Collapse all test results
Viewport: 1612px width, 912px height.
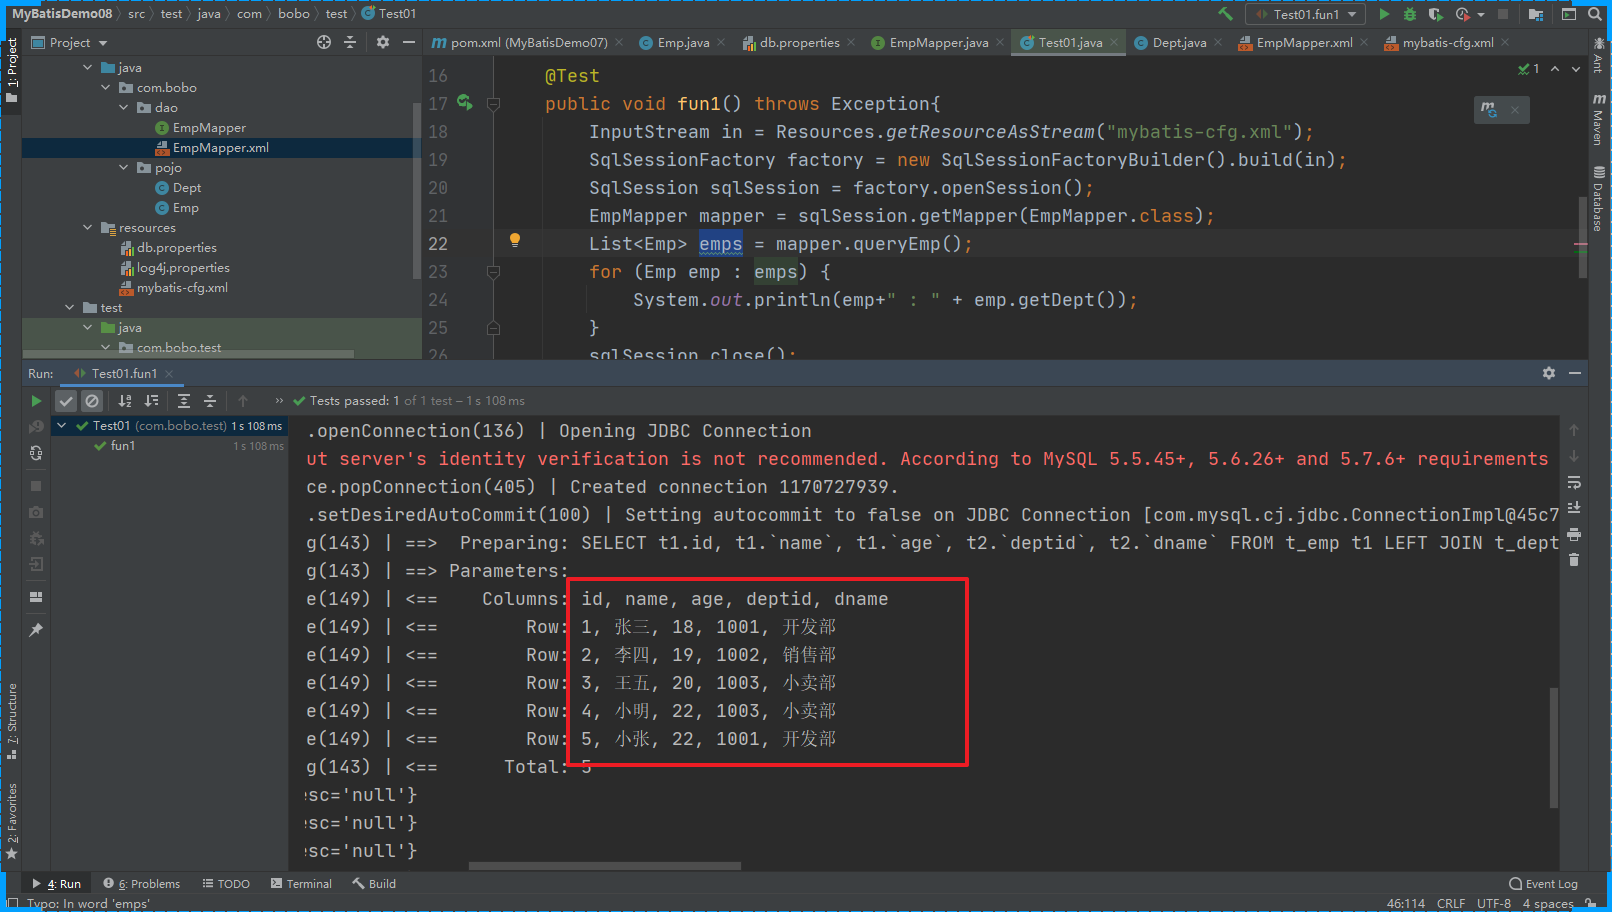click(210, 401)
